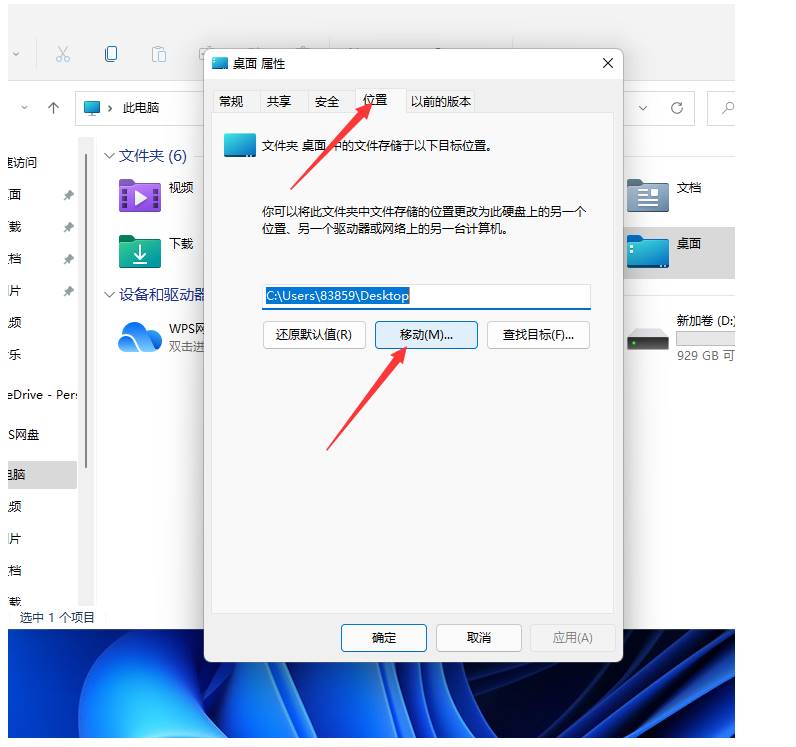The image size is (796, 747).
Task: Select the 新加卷 (D:) drive icon
Action: click(x=647, y=341)
